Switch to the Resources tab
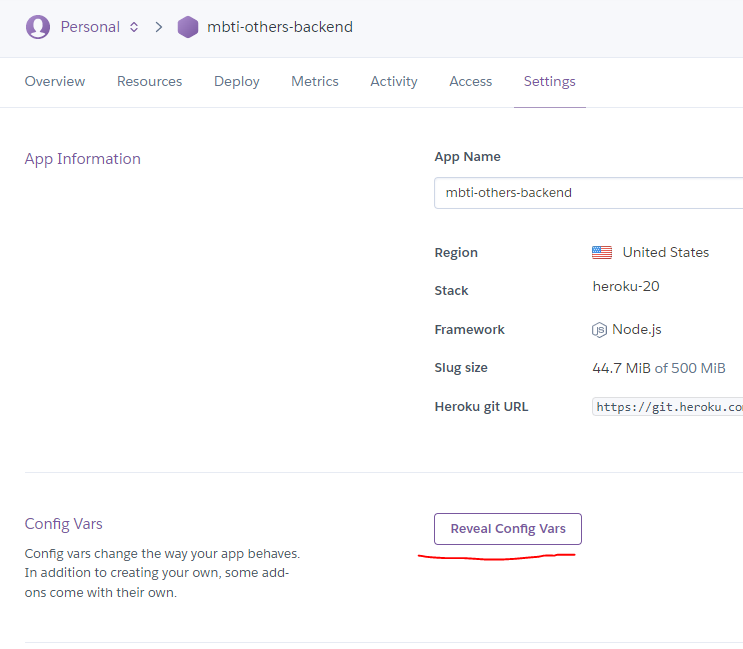Screen dimensions: 743x649 click(149, 81)
